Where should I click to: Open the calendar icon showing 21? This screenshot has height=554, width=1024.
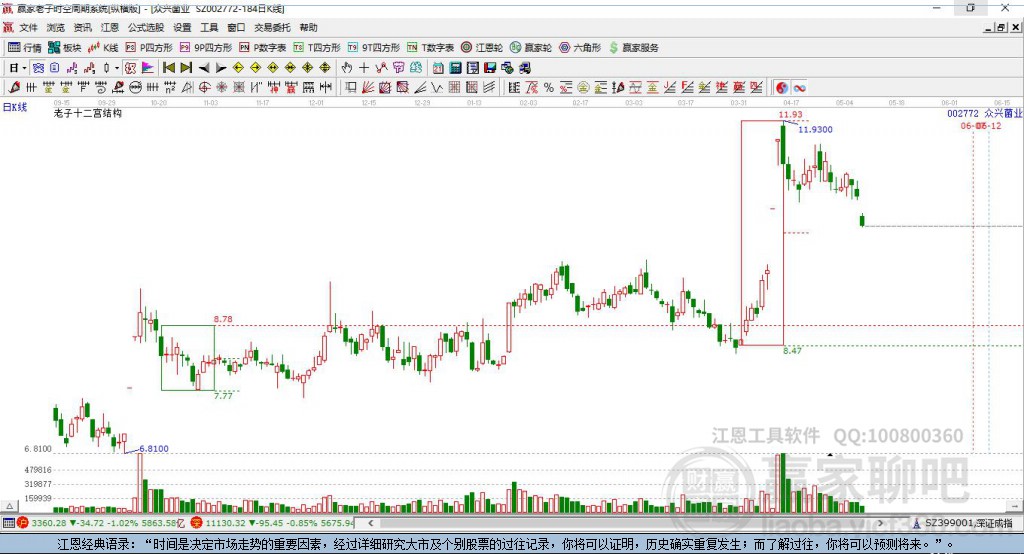(438, 68)
